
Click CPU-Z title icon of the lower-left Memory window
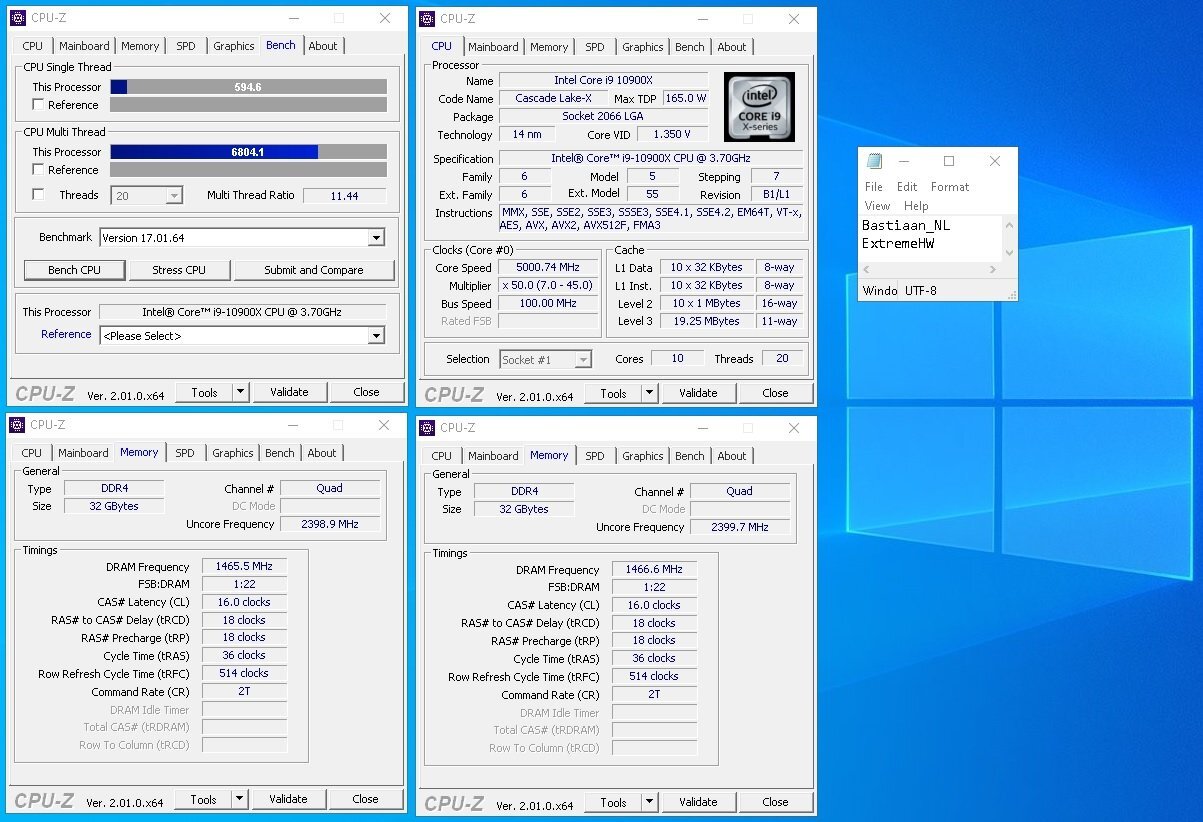pos(17,425)
